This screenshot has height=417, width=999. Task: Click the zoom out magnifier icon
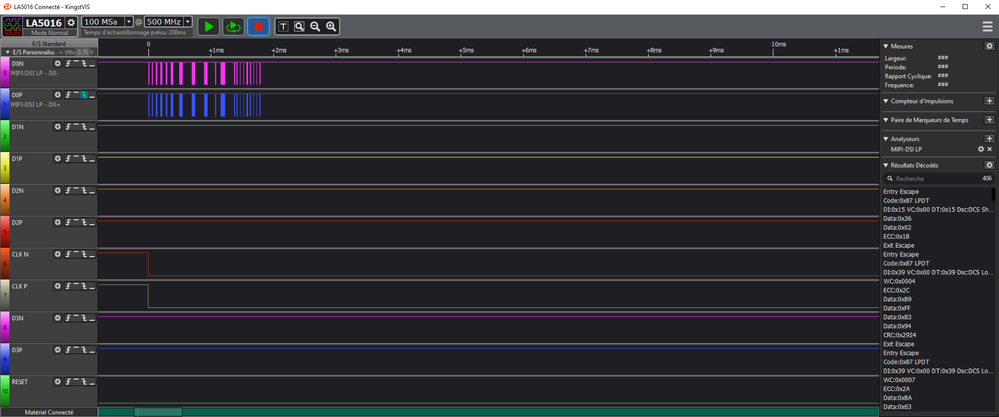click(315, 26)
